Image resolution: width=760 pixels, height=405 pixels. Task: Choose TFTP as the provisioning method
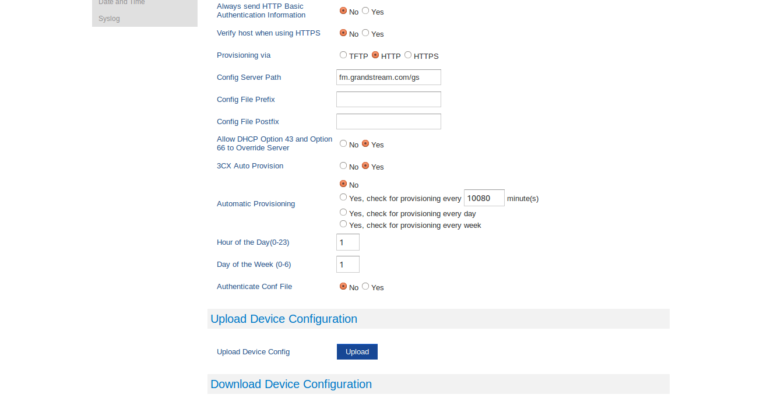pyautogui.click(x=344, y=55)
